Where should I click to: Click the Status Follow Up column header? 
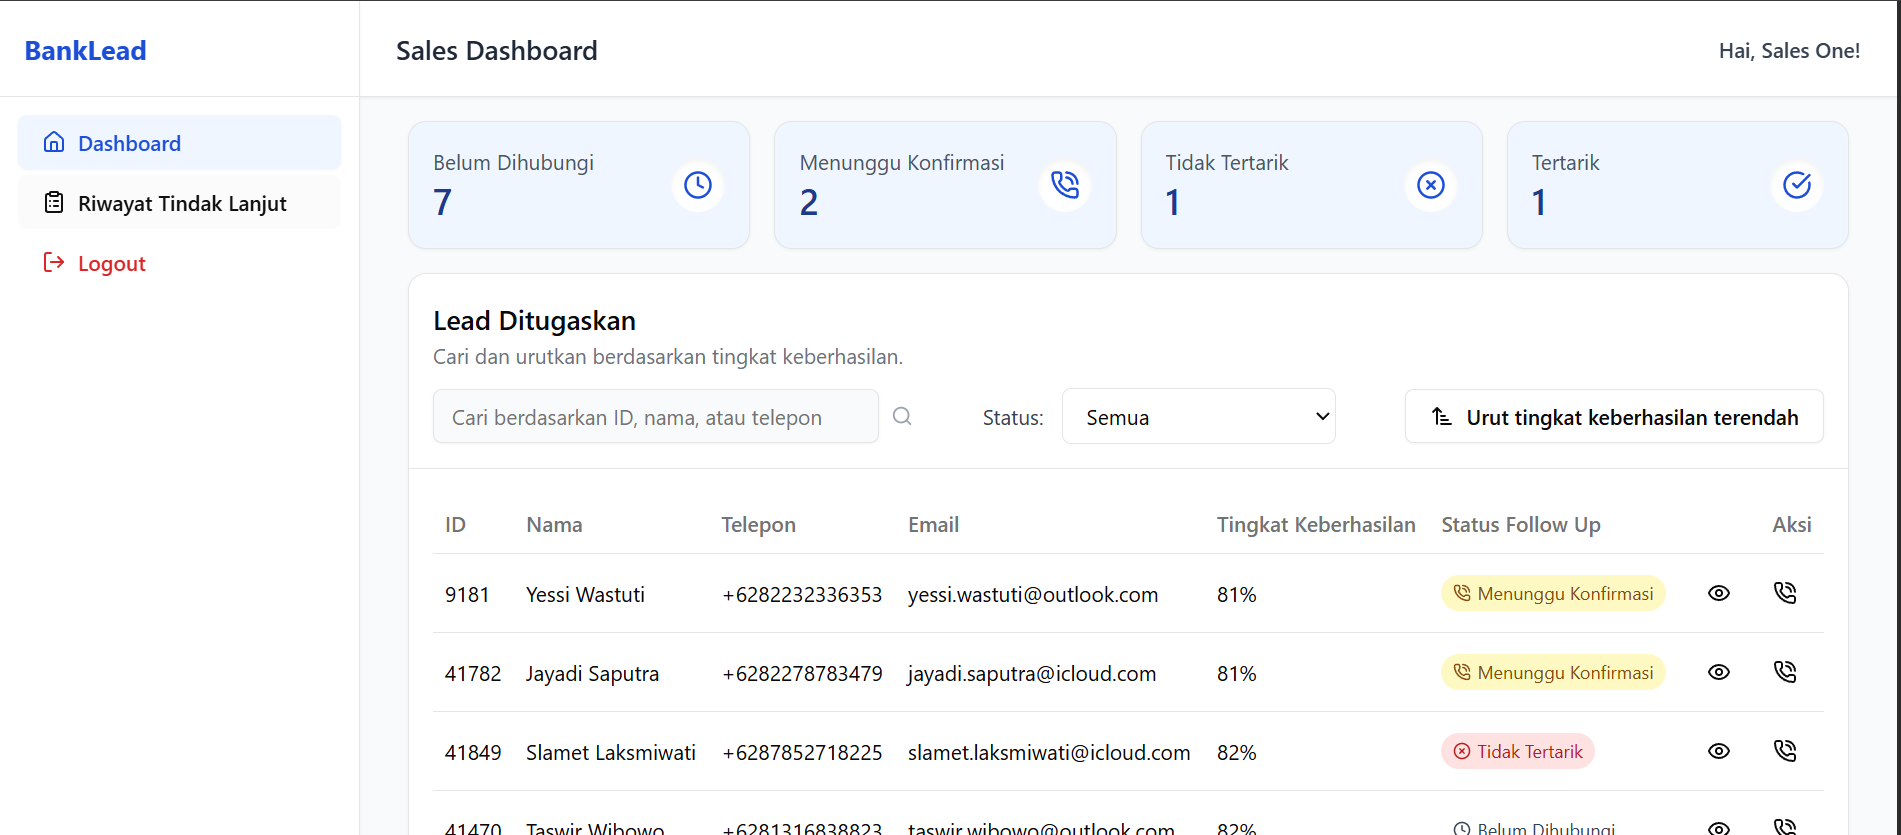(x=1521, y=524)
